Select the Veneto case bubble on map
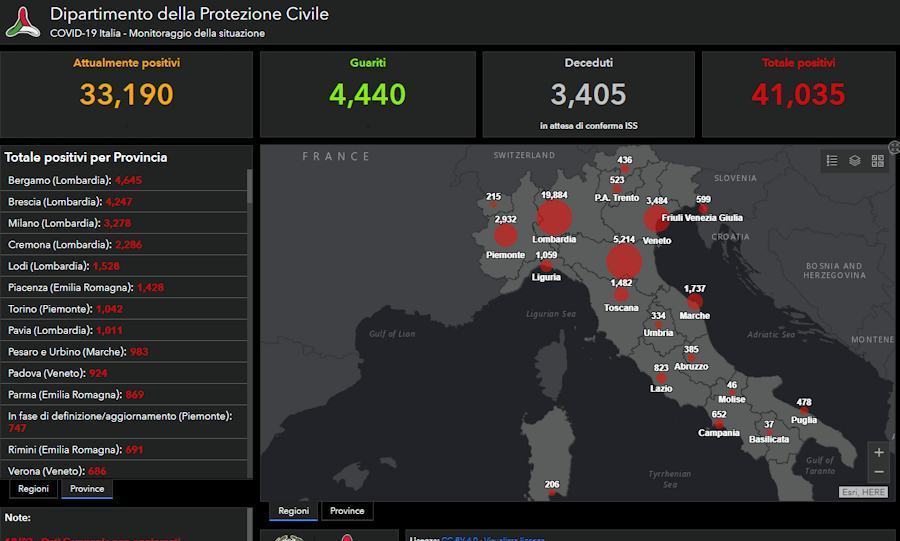 655,219
